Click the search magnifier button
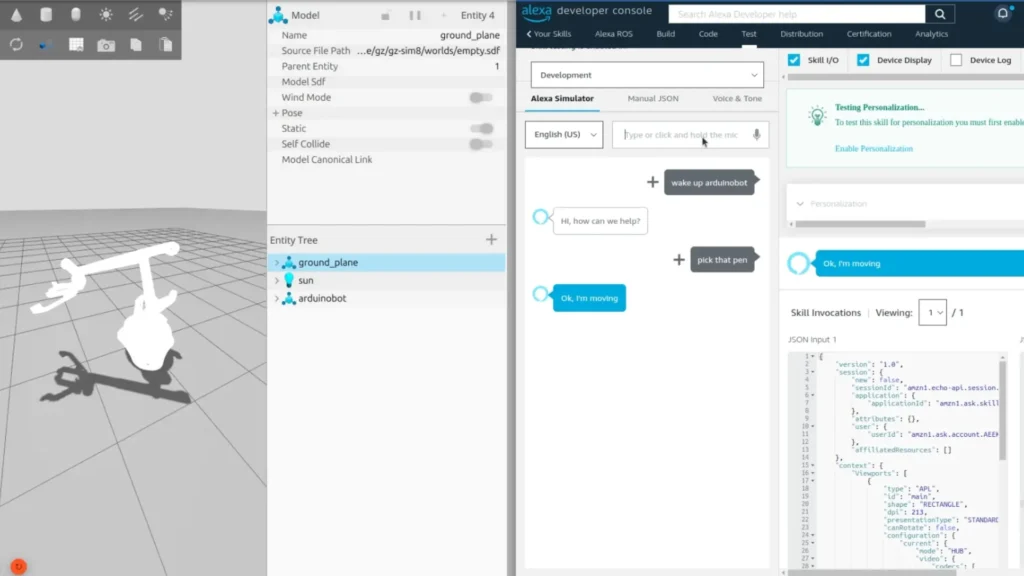 (x=939, y=14)
